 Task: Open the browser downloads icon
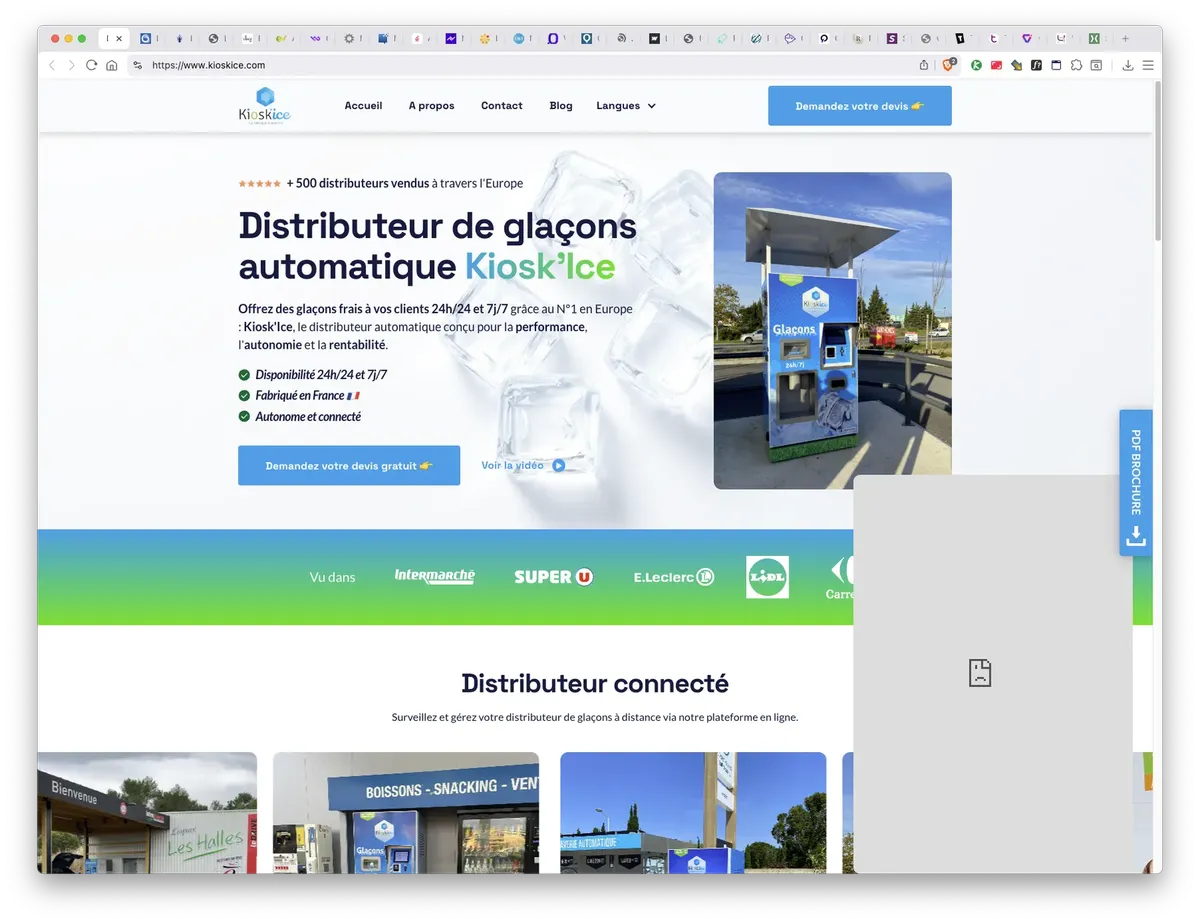click(1128, 65)
